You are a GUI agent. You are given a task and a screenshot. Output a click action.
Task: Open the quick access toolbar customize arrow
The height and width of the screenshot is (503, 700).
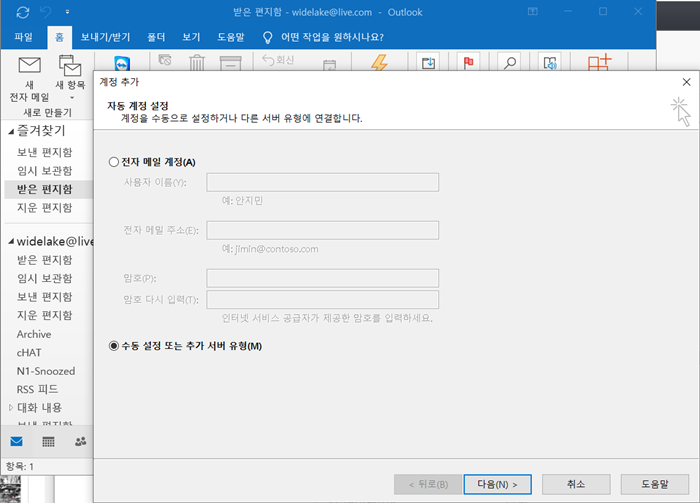[67, 12]
